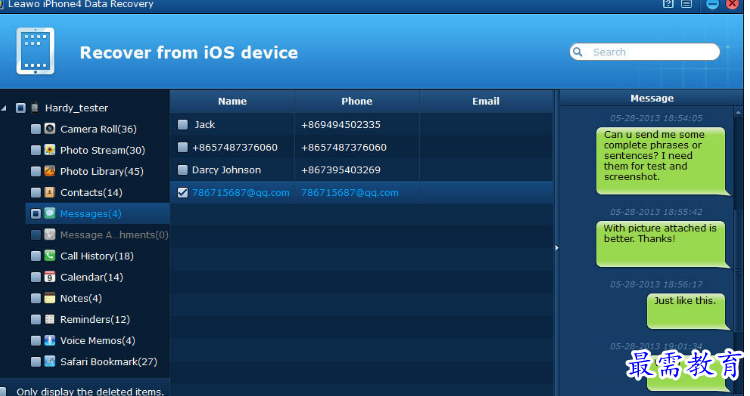Viewport: 750px width, 396px height.
Task: Sort by the Email column header
Action: (486, 101)
